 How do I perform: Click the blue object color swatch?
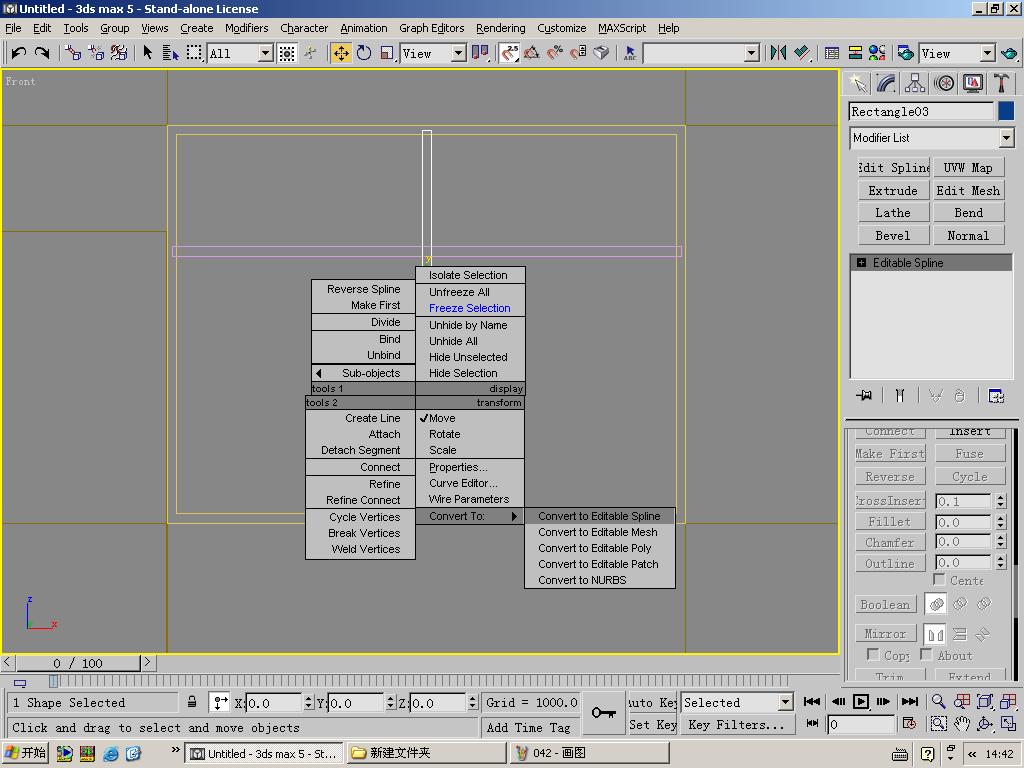1006,111
